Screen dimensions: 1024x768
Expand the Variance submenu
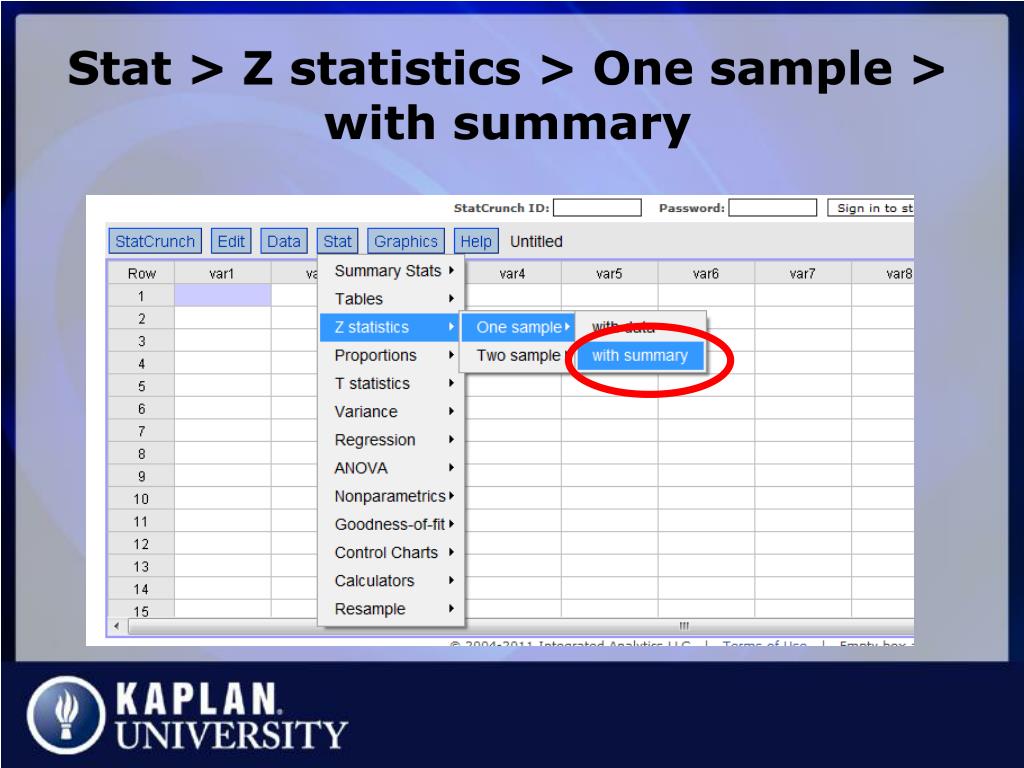coord(392,411)
